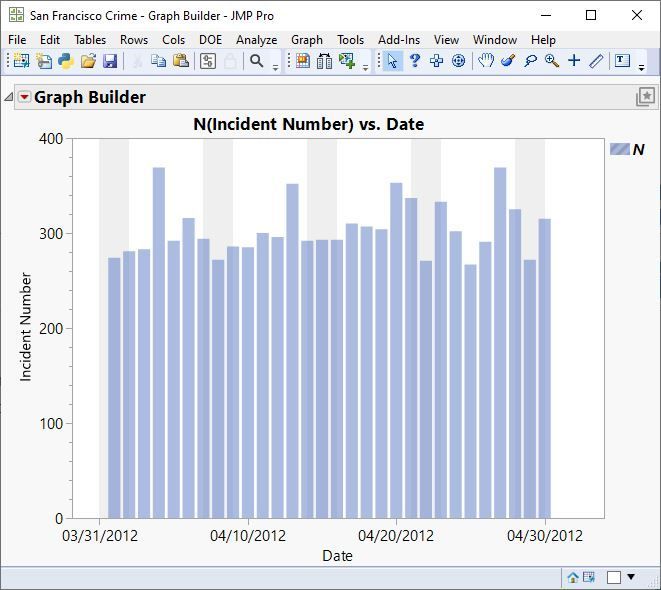661x590 pixels.
Task: Open the Cols menu
Action: (174, 40)
